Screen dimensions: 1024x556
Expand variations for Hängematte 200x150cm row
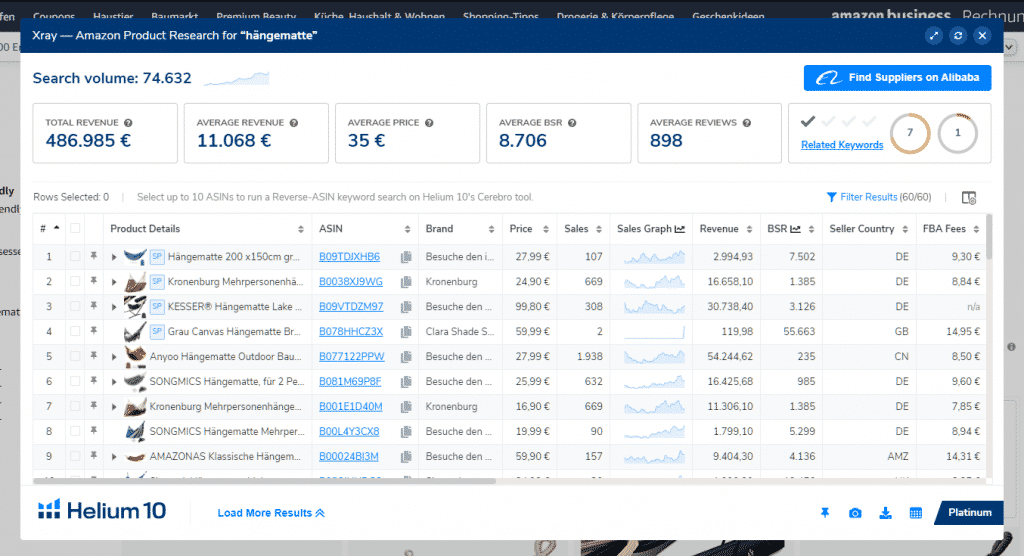pos(114,257)
